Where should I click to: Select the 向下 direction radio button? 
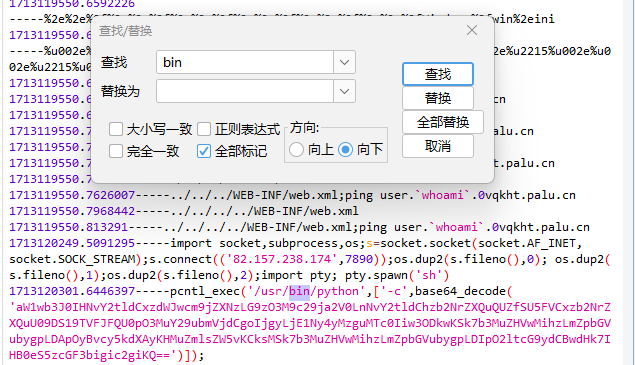345,149
